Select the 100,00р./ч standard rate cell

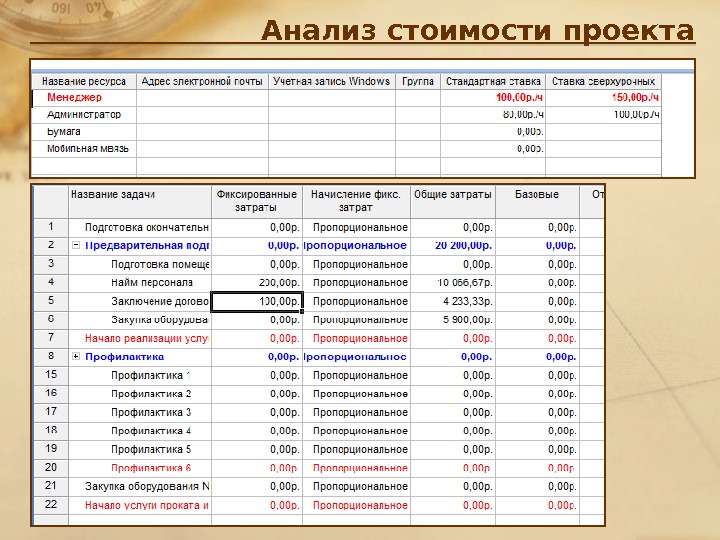click(493, 97)
